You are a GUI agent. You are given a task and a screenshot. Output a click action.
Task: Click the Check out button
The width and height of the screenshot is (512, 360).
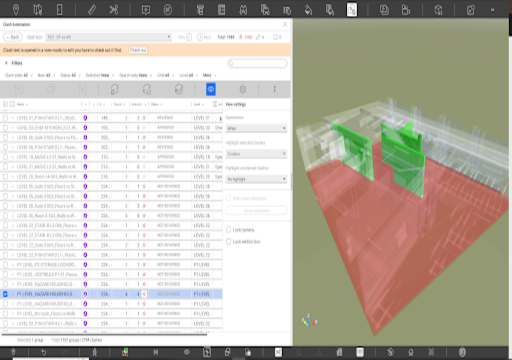click(x=138, y=50)
